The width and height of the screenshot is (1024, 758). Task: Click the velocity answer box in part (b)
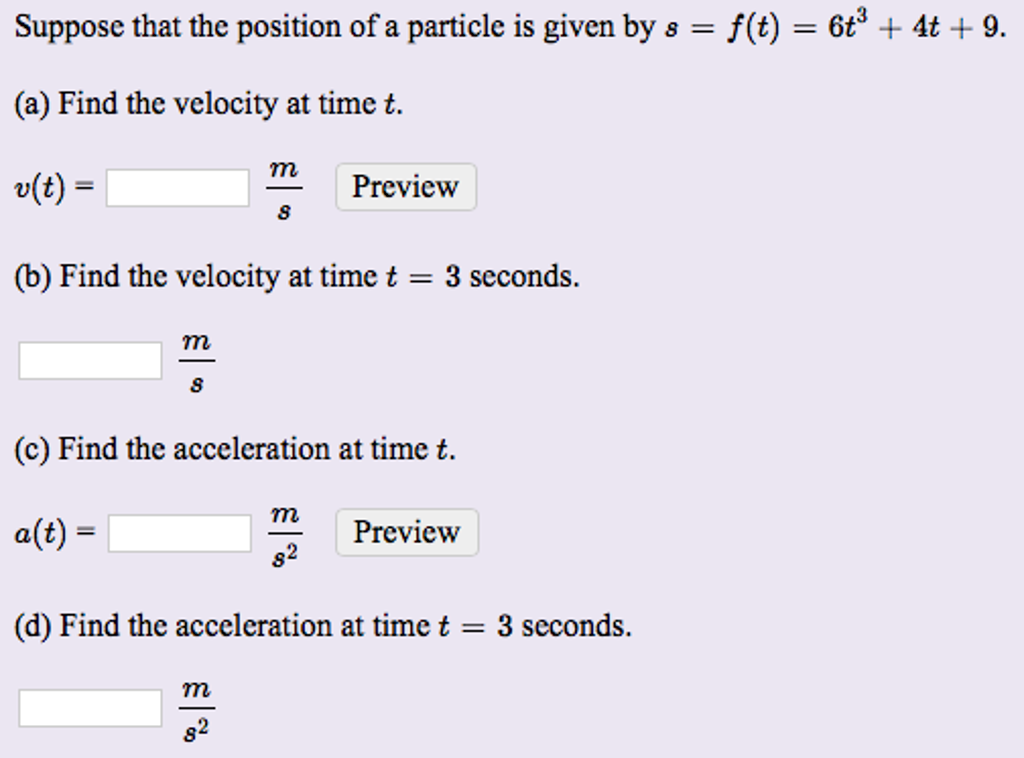pos(89,360)
